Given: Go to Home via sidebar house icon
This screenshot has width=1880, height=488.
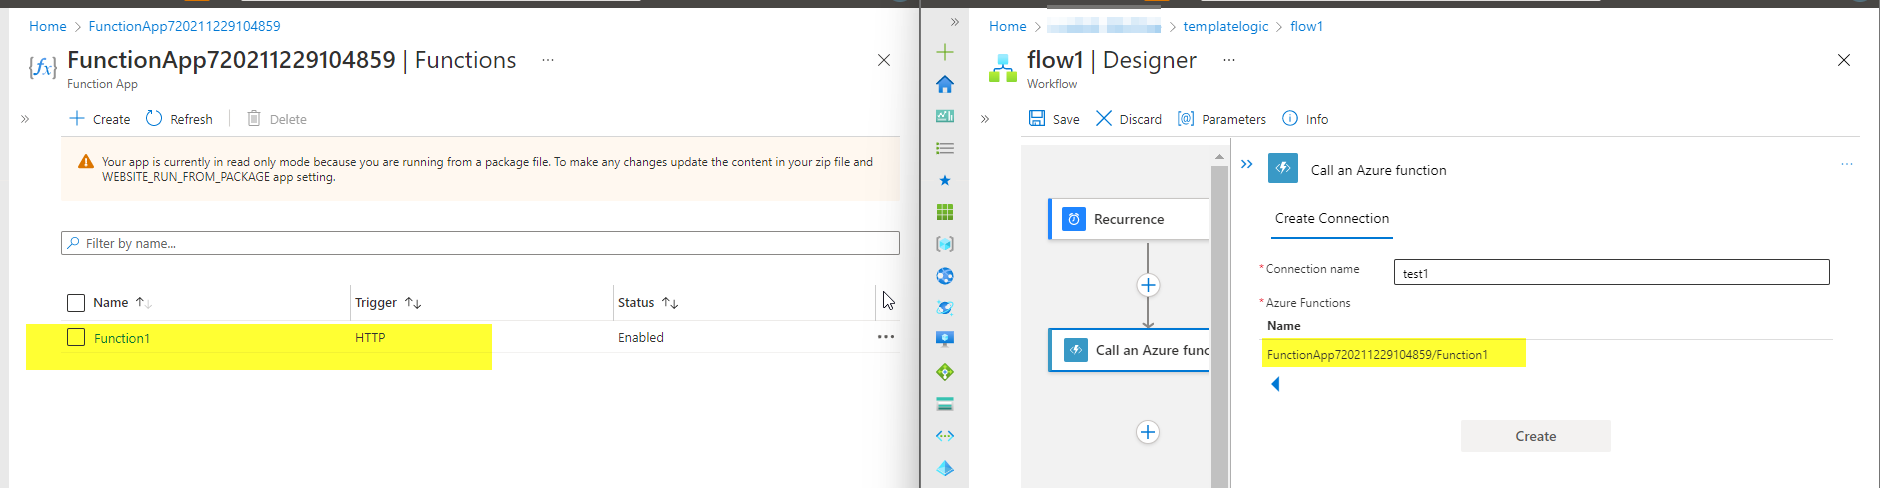Looking at the screenshot, I should coord(945,84).
